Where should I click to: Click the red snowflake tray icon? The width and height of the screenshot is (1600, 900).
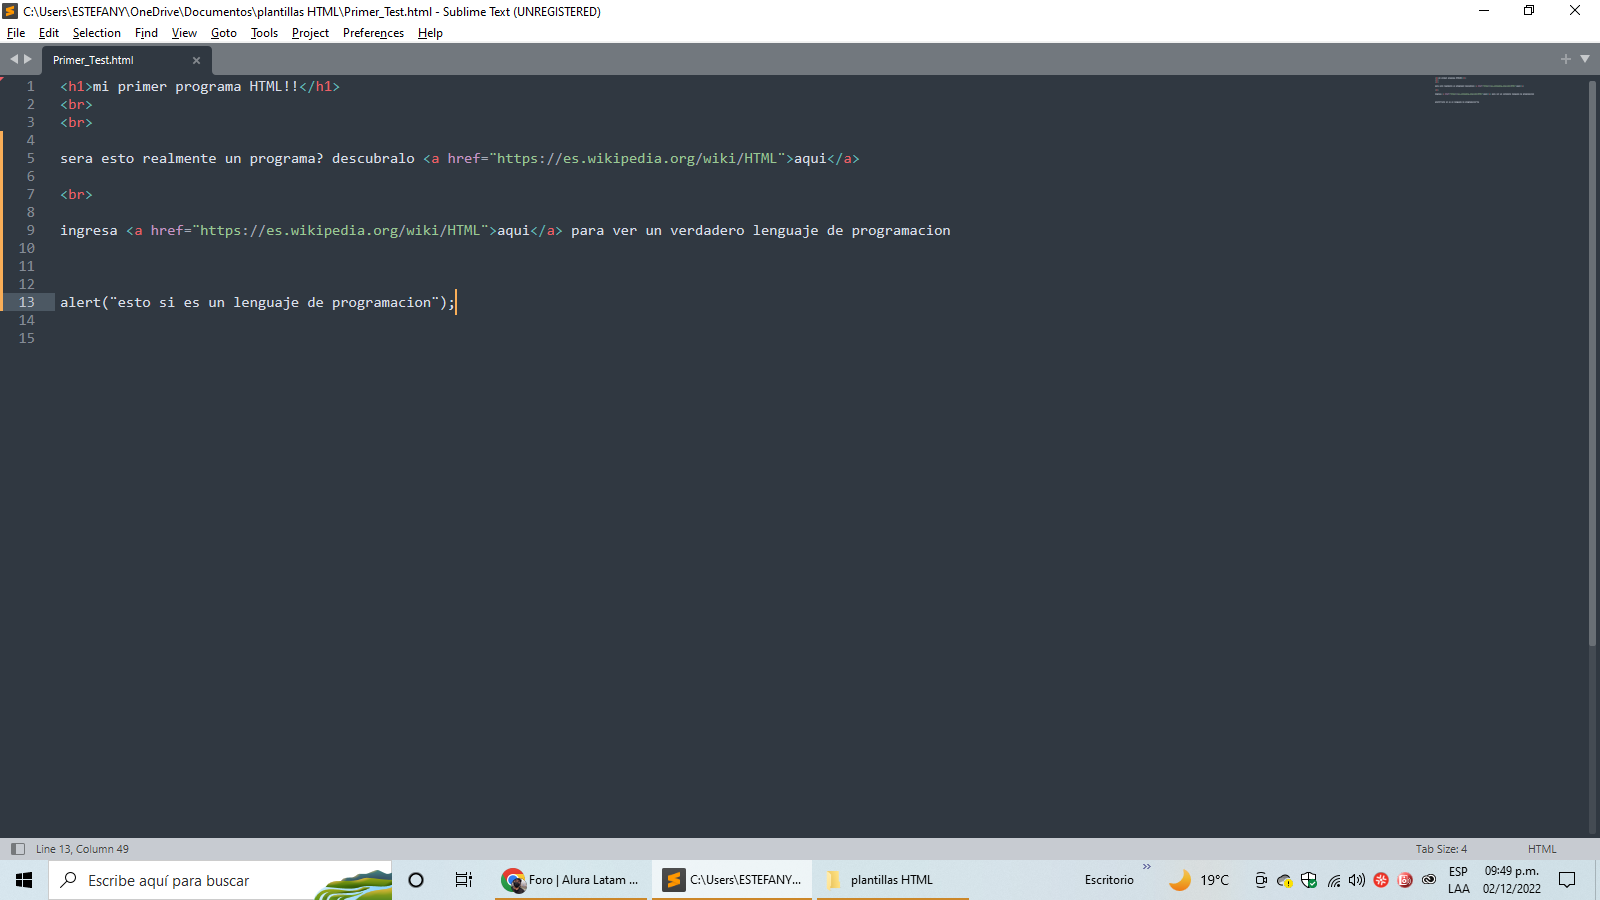point(1381,880)
